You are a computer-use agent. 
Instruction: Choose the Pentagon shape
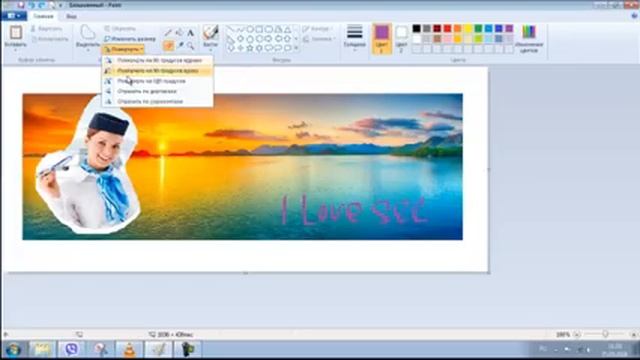click(x=249, y=38)
